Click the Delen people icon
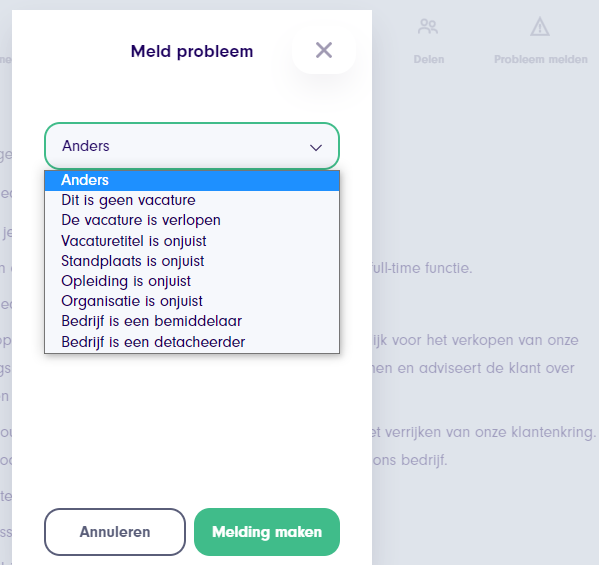 [428, 27]
